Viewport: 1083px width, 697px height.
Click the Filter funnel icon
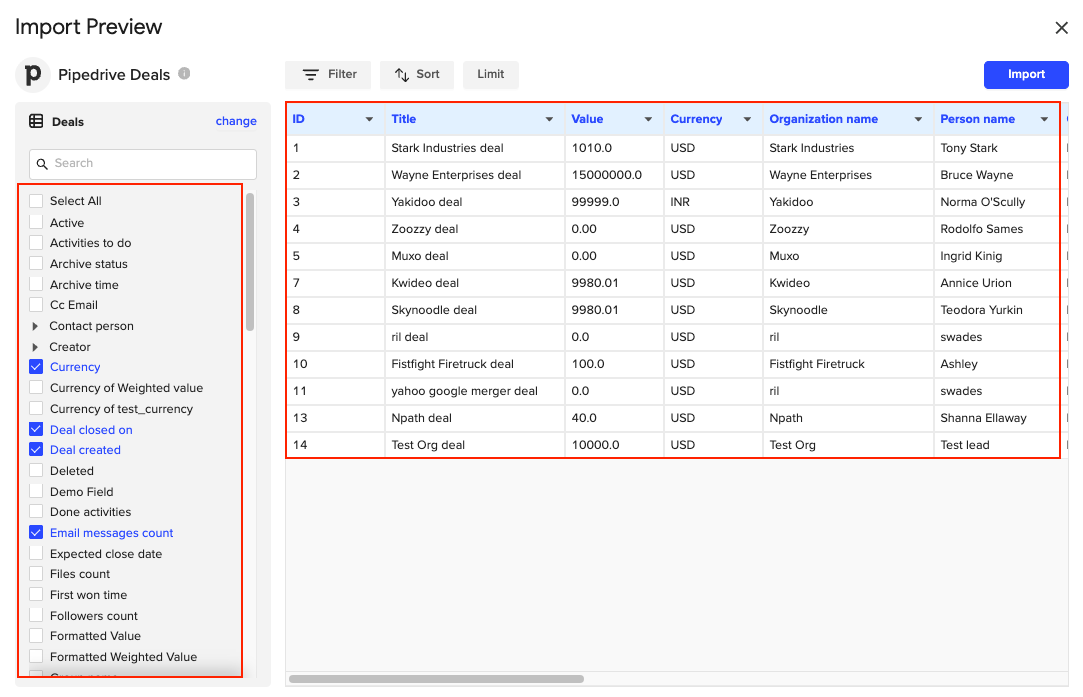(310, 74)
